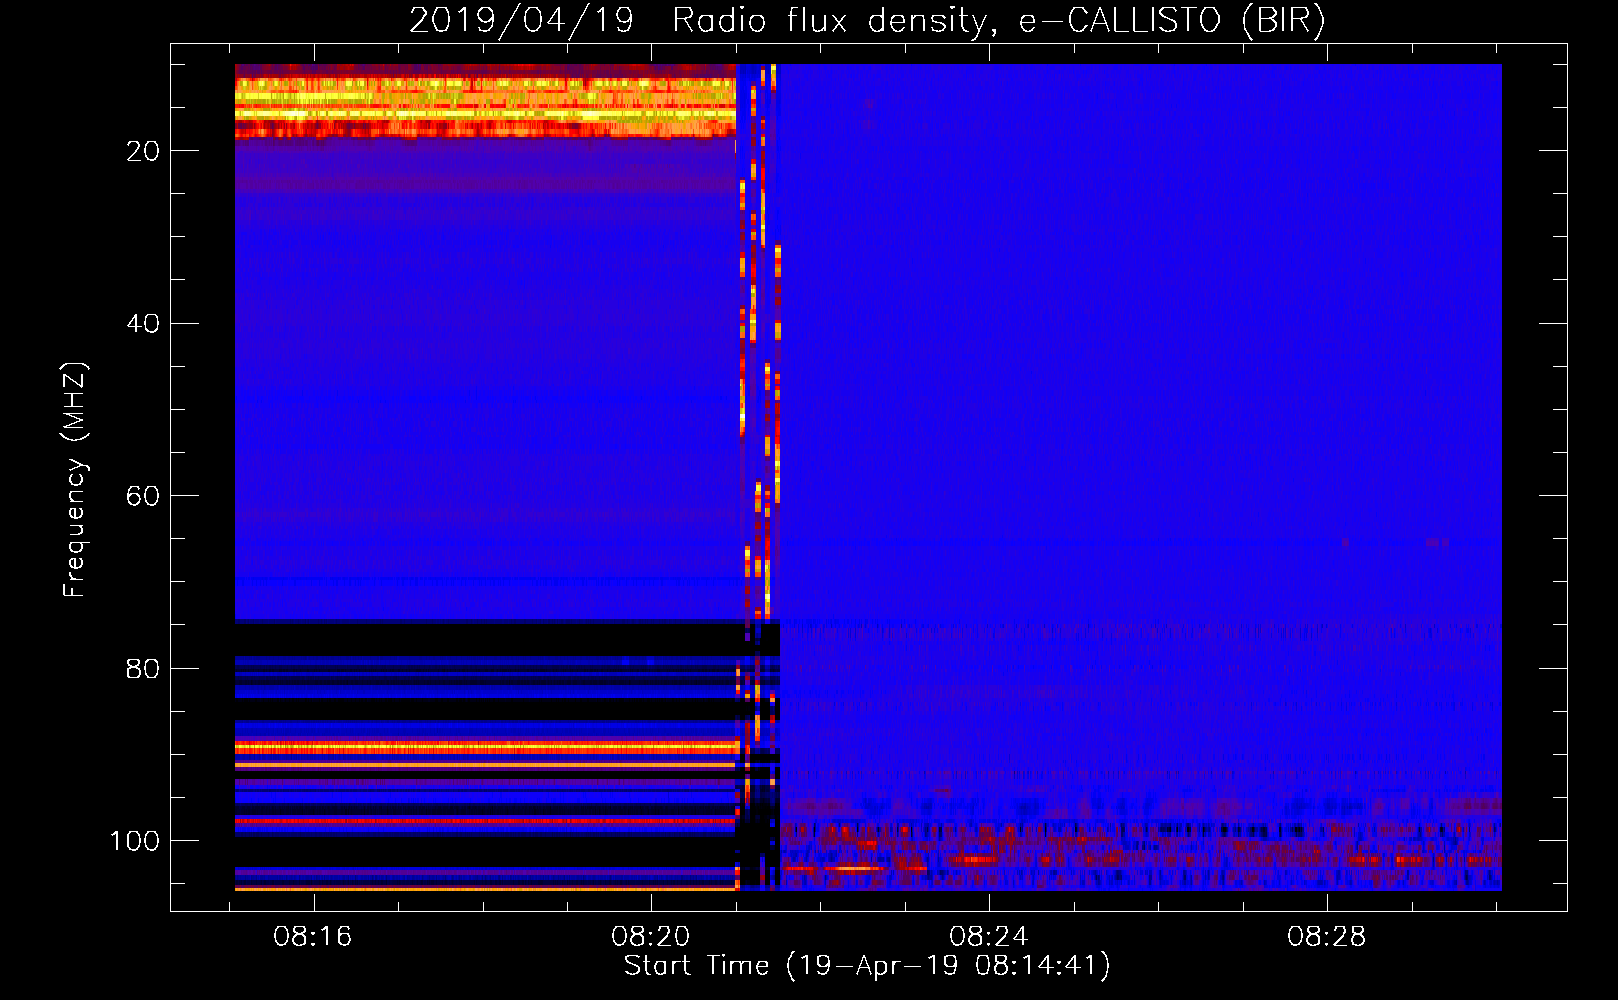The image size is (1618, 1000).
Task: Click the '08:28' time tick label
Action: click(1327, 937)
